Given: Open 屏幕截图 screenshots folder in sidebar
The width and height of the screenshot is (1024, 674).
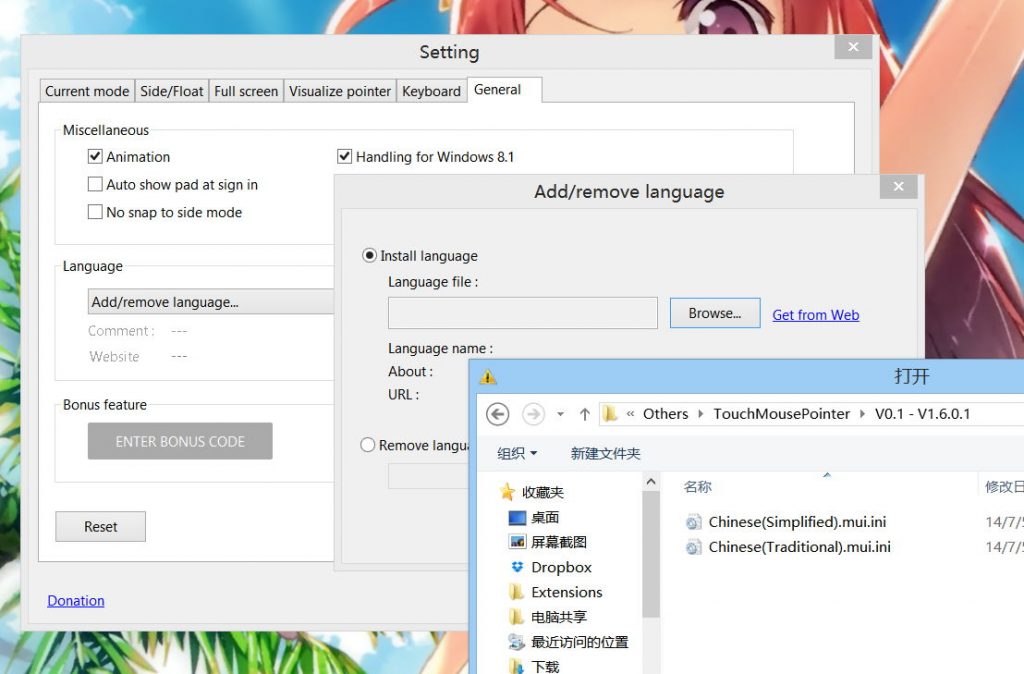Looking at the screenshot, I should [558, 542].
